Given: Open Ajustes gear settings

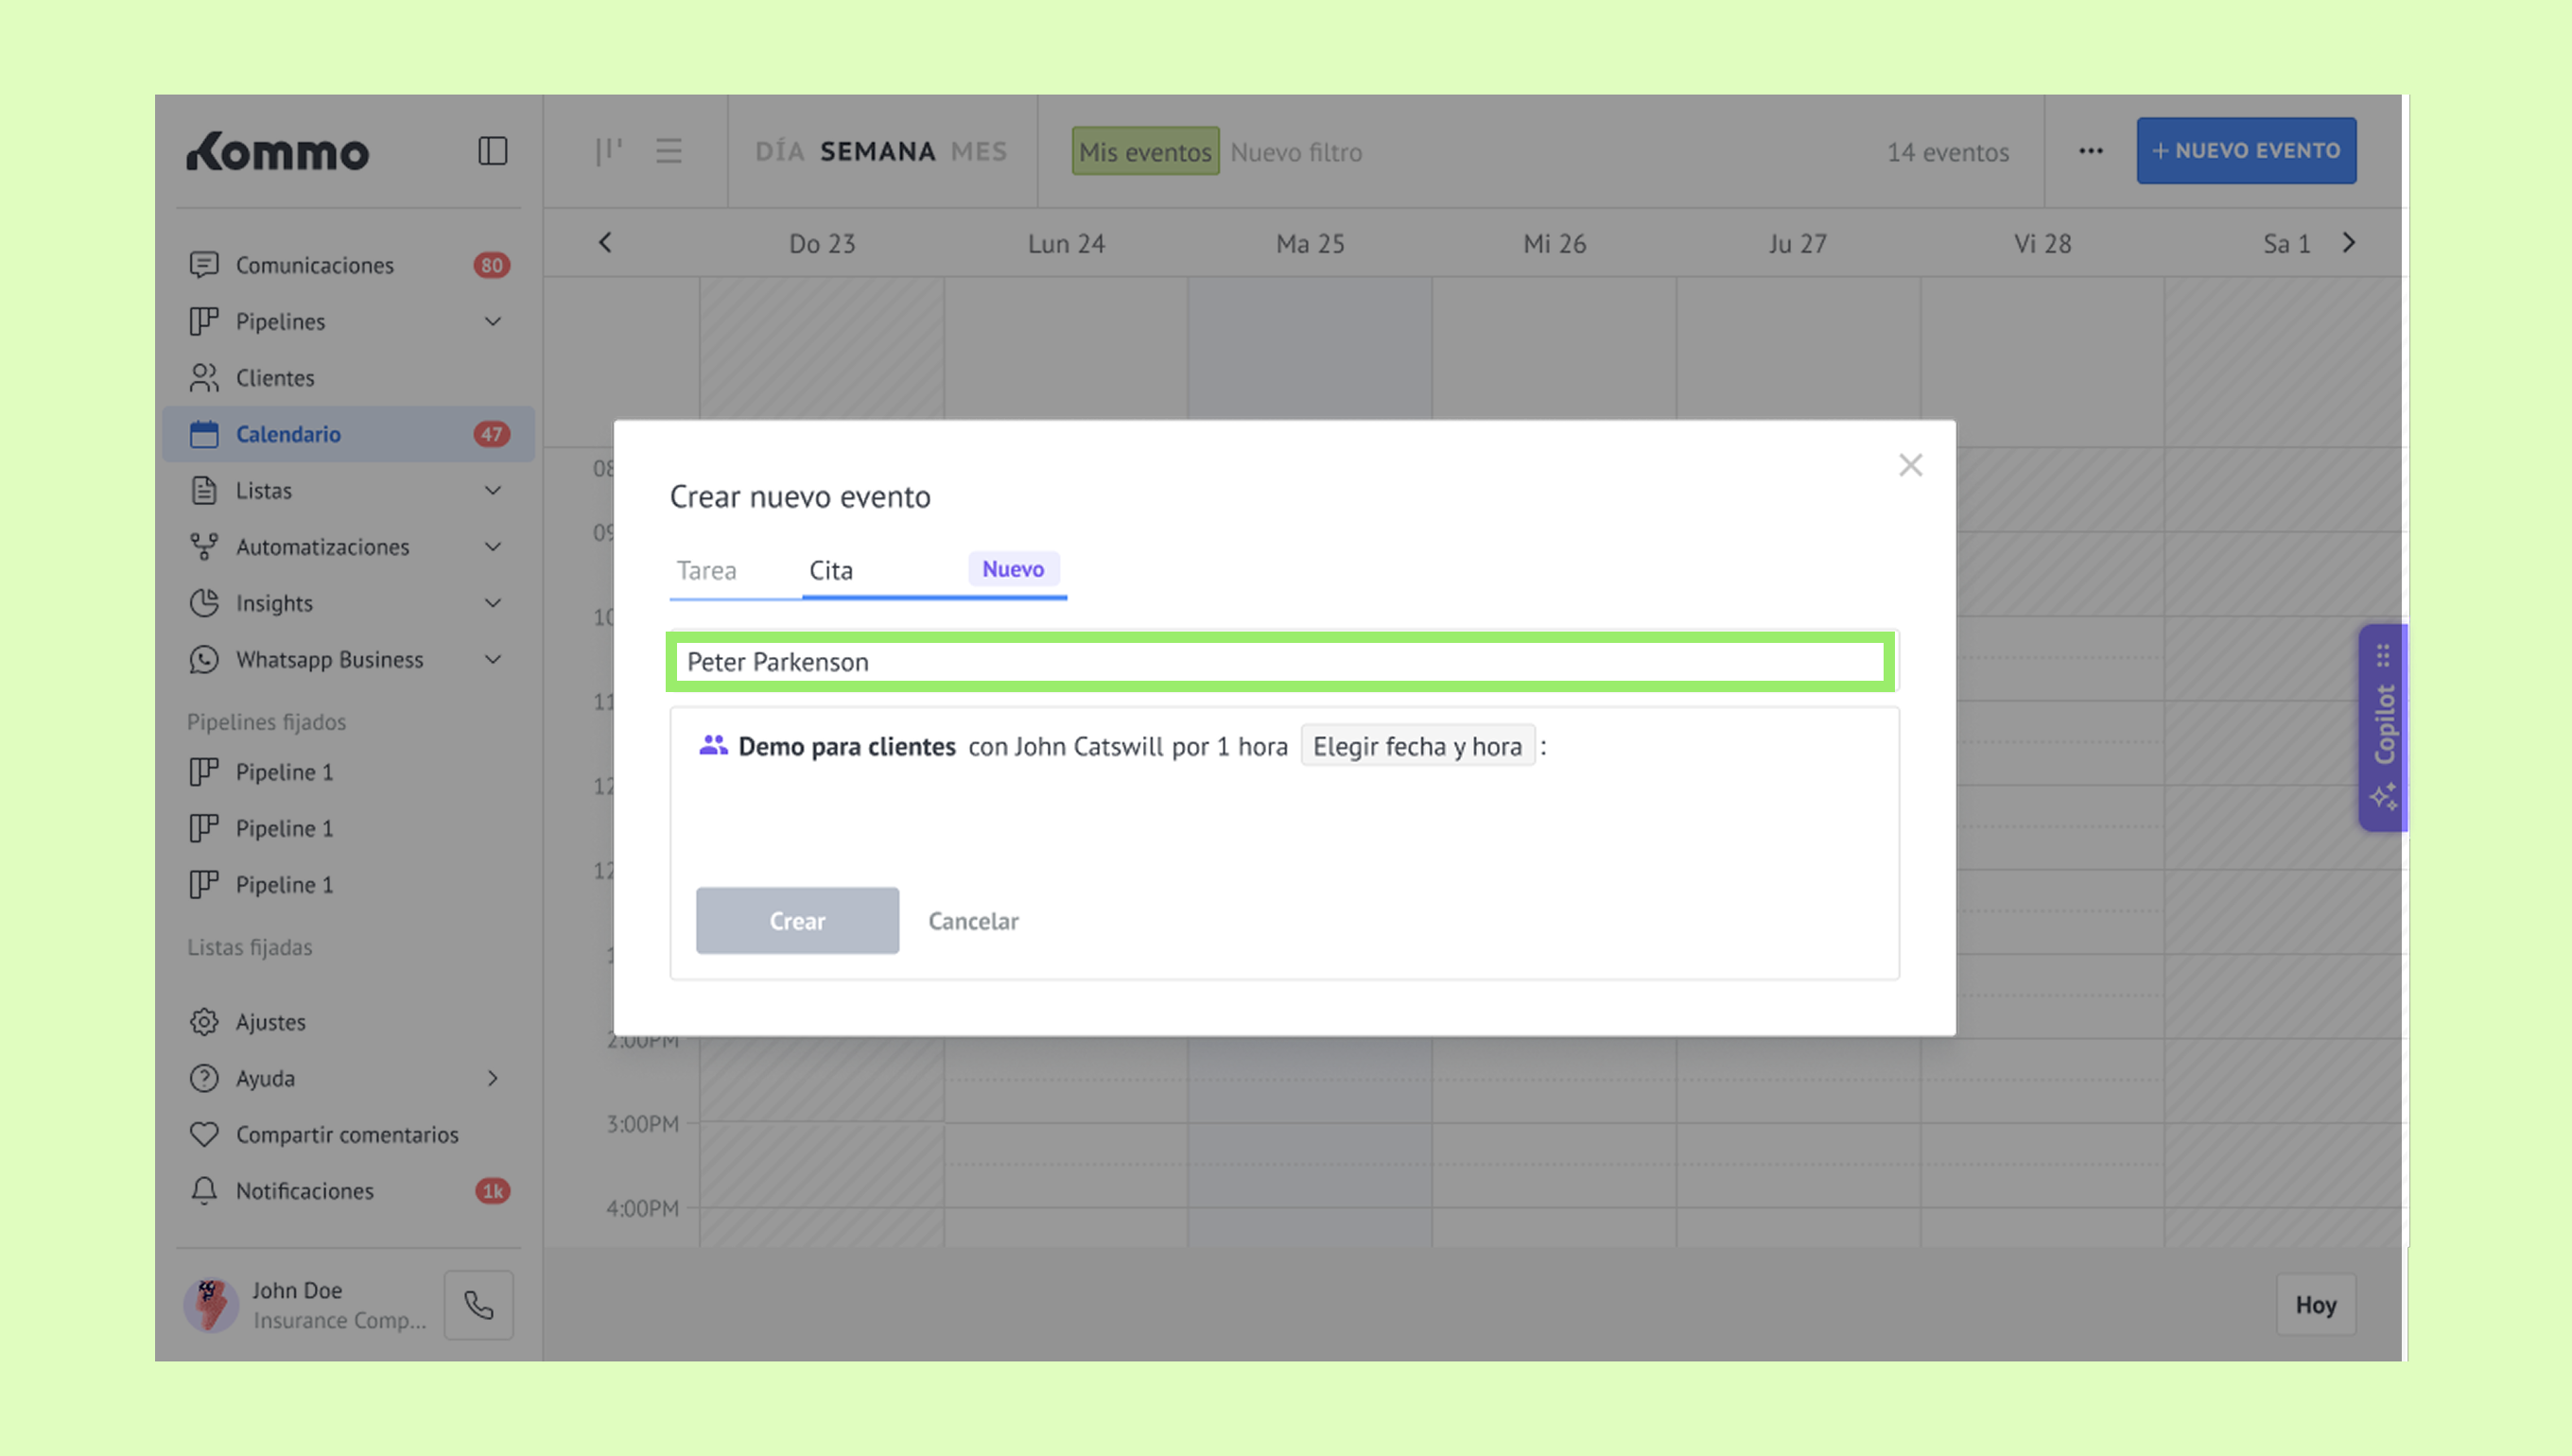Looking at the screenshot, I should 270,1022.
